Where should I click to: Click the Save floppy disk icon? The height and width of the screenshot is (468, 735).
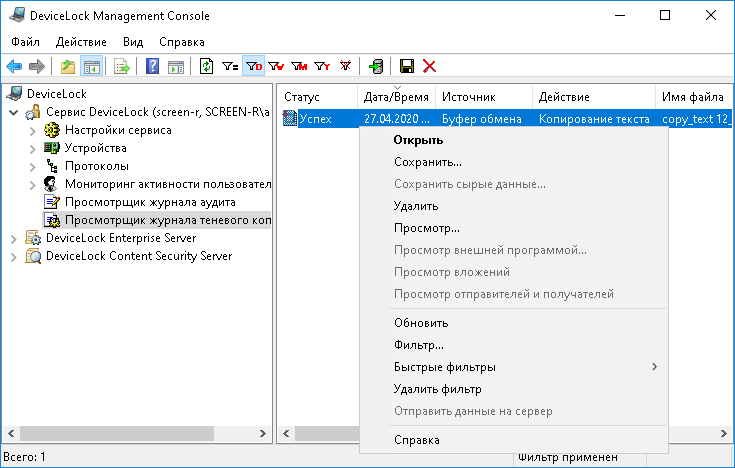coord(407,66)
